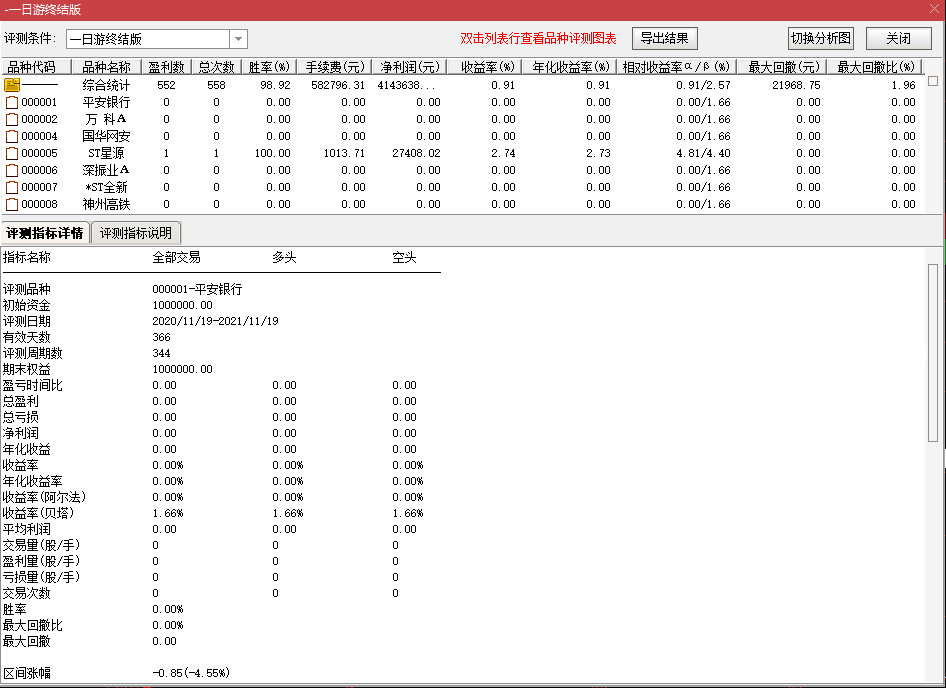Click the document icon beside 000002
Screen dimensions: 946x688
pyautogui.click(x=12, y=119)
